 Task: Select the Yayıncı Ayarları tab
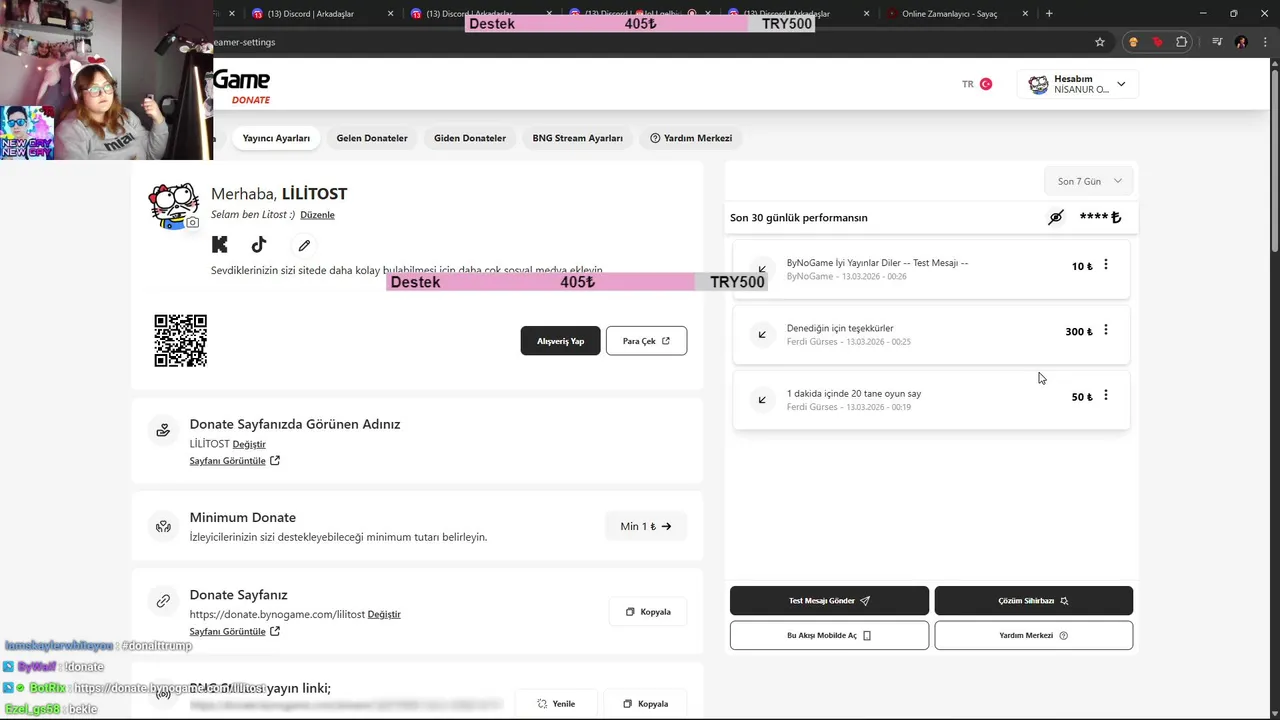pos(276,138)
